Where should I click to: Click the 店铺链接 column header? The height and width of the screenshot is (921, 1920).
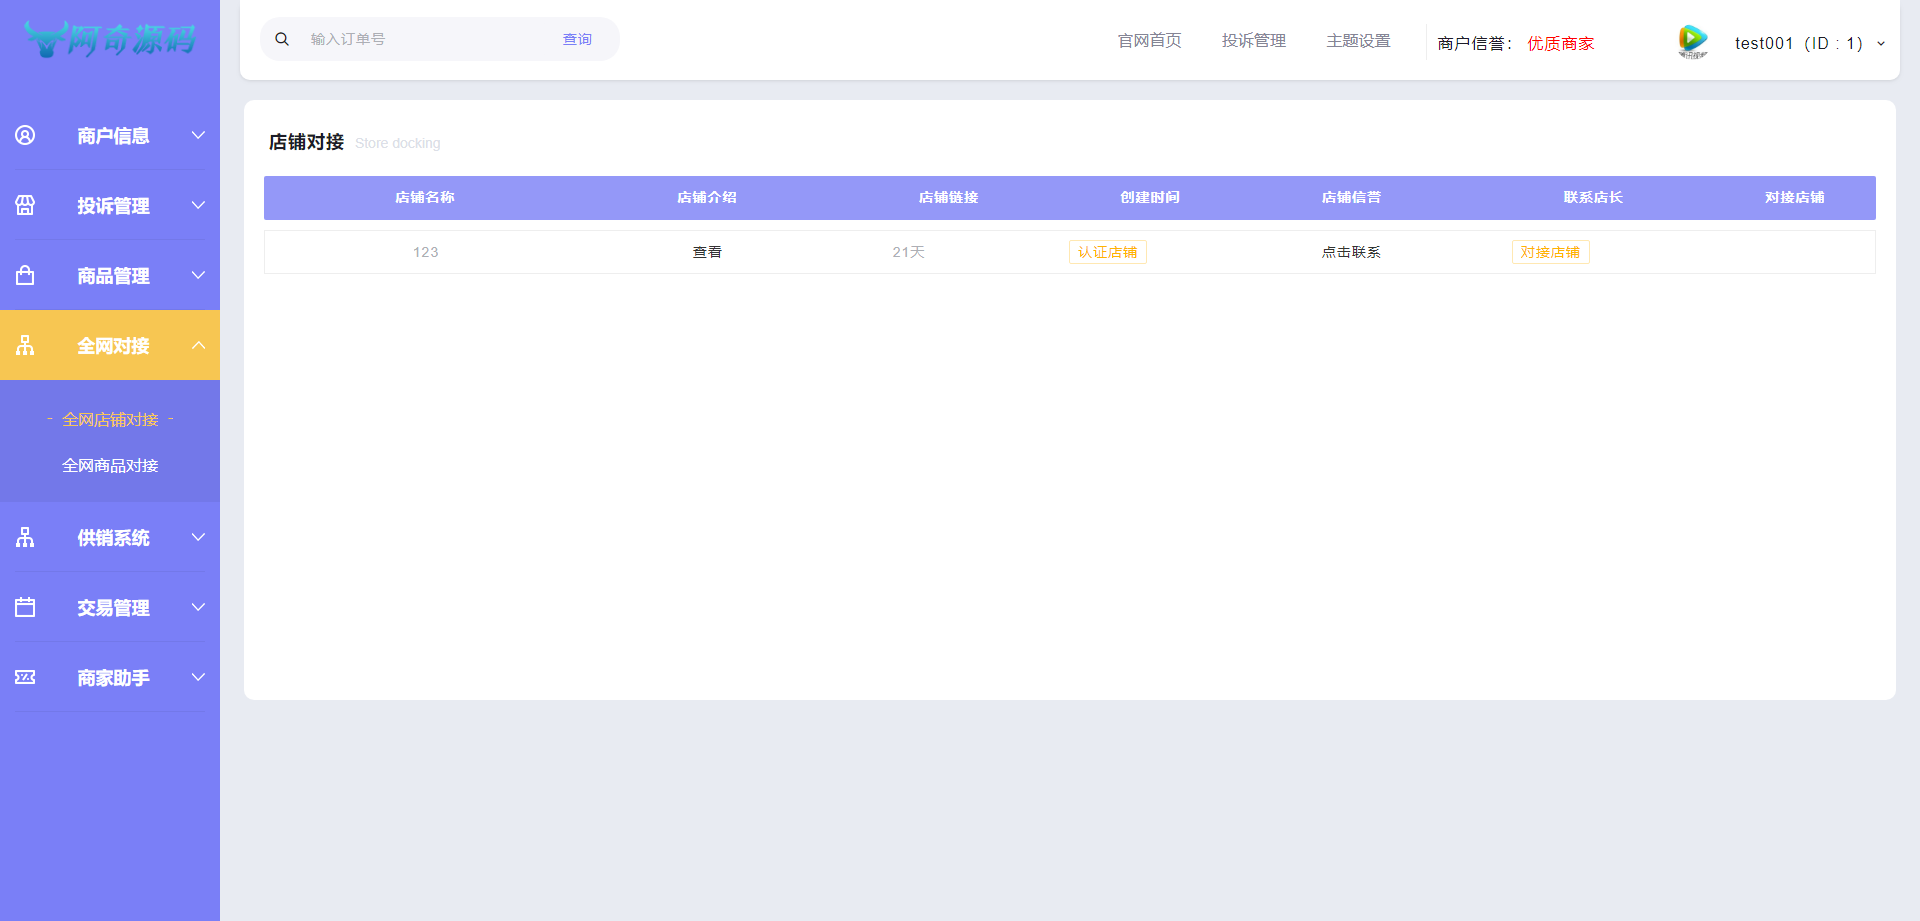[948, 197]
